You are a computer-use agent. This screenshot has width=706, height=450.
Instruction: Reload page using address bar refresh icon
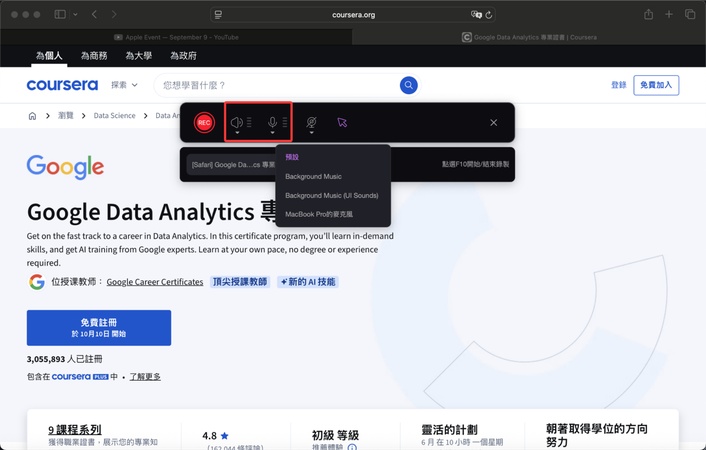pos(488,15)
